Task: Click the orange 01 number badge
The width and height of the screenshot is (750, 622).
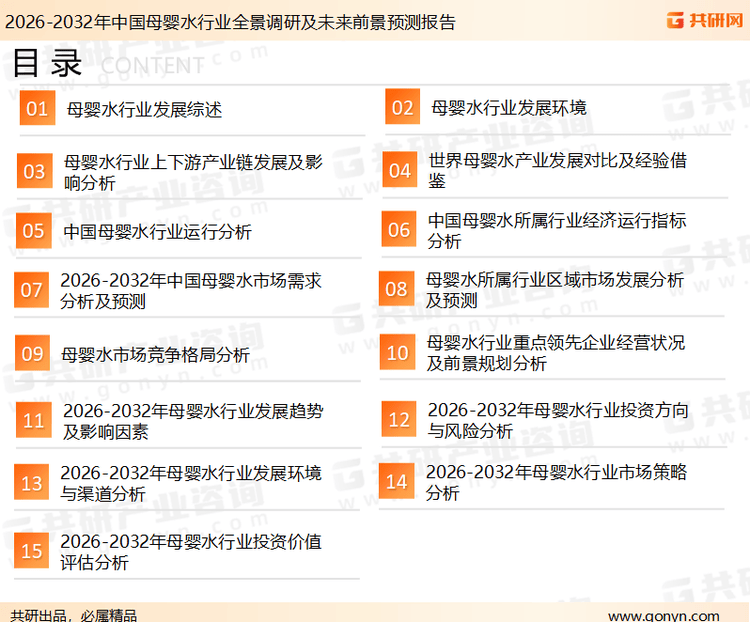Action: tap(37, 109)
